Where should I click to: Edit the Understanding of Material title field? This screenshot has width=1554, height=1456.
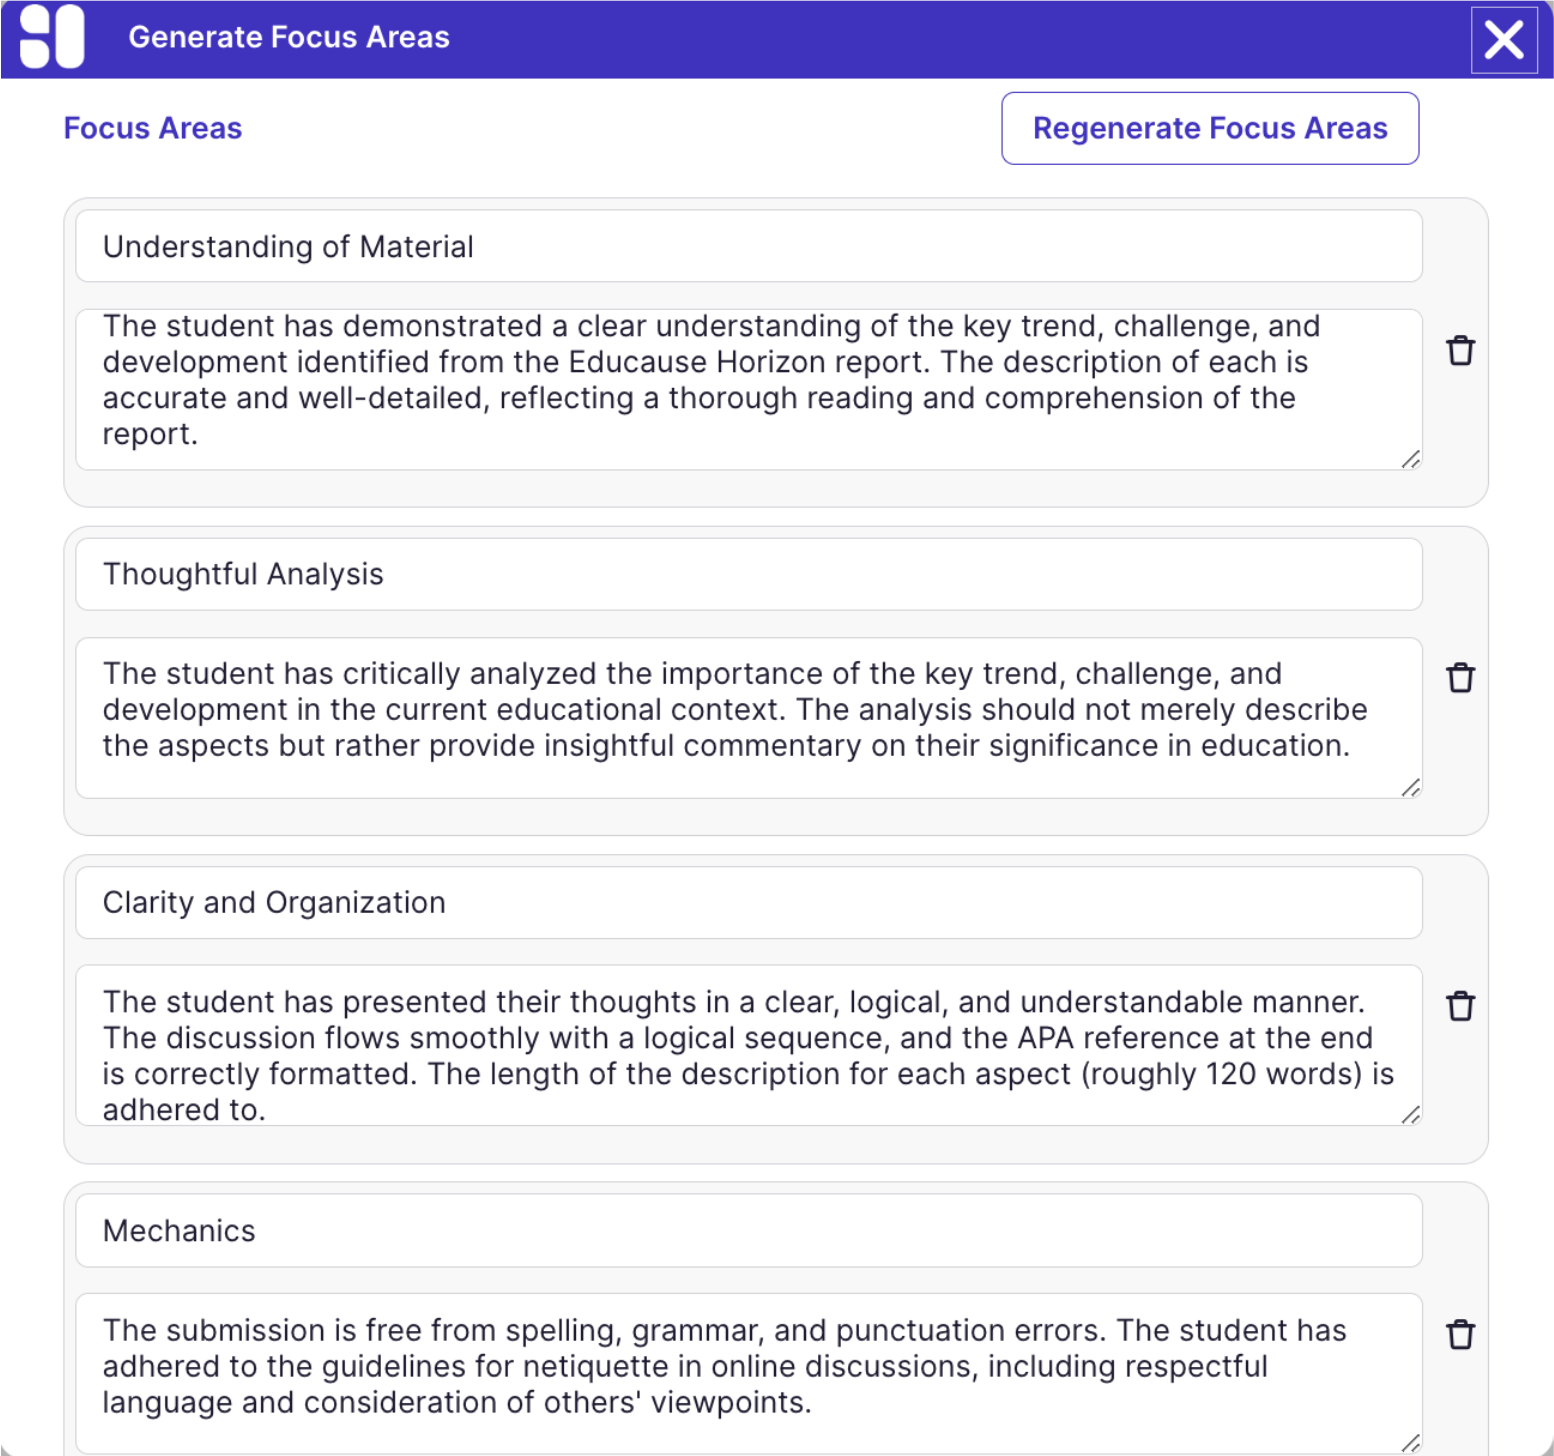(x=748, y=247)
